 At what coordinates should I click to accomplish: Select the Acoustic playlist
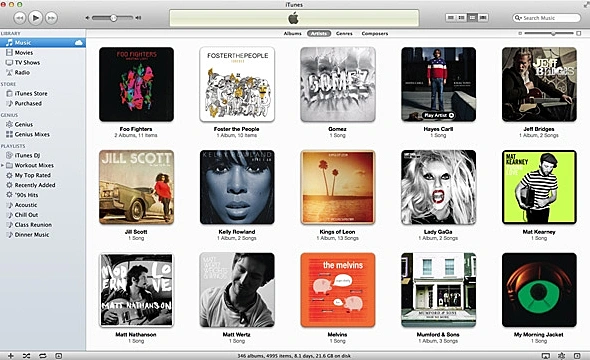pyautogui.click(x=25, y=205)
